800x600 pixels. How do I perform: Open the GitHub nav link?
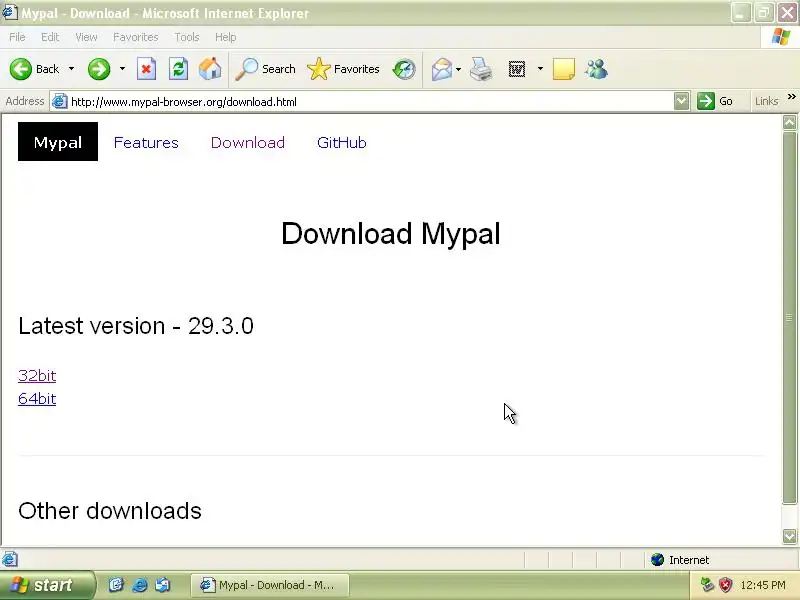tap(342, 143)
